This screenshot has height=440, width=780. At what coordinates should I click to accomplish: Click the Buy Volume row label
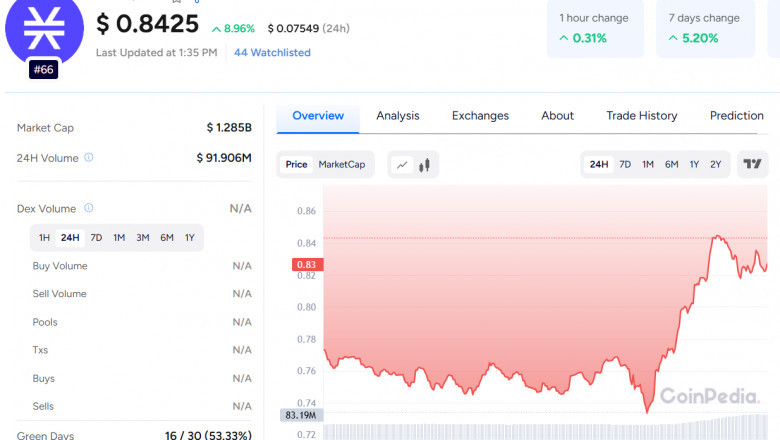pyautogui.click(x=60, y=266)
